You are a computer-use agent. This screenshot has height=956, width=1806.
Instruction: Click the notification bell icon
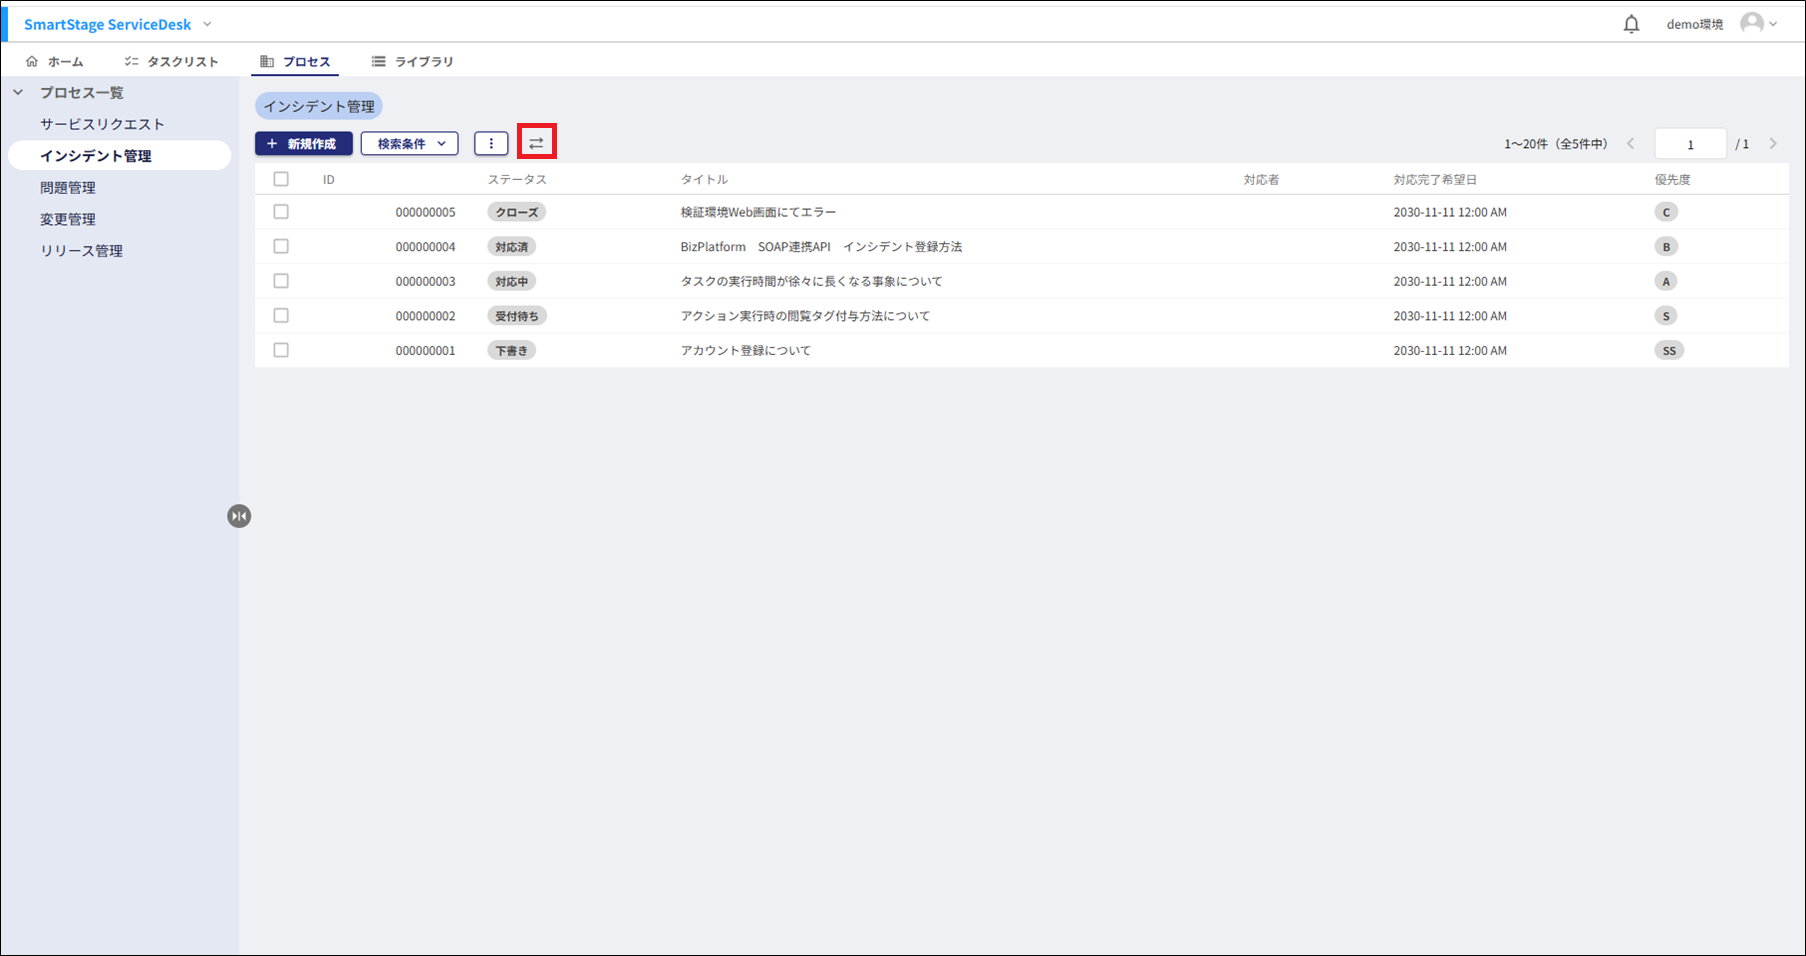[x=1631, y=24]
